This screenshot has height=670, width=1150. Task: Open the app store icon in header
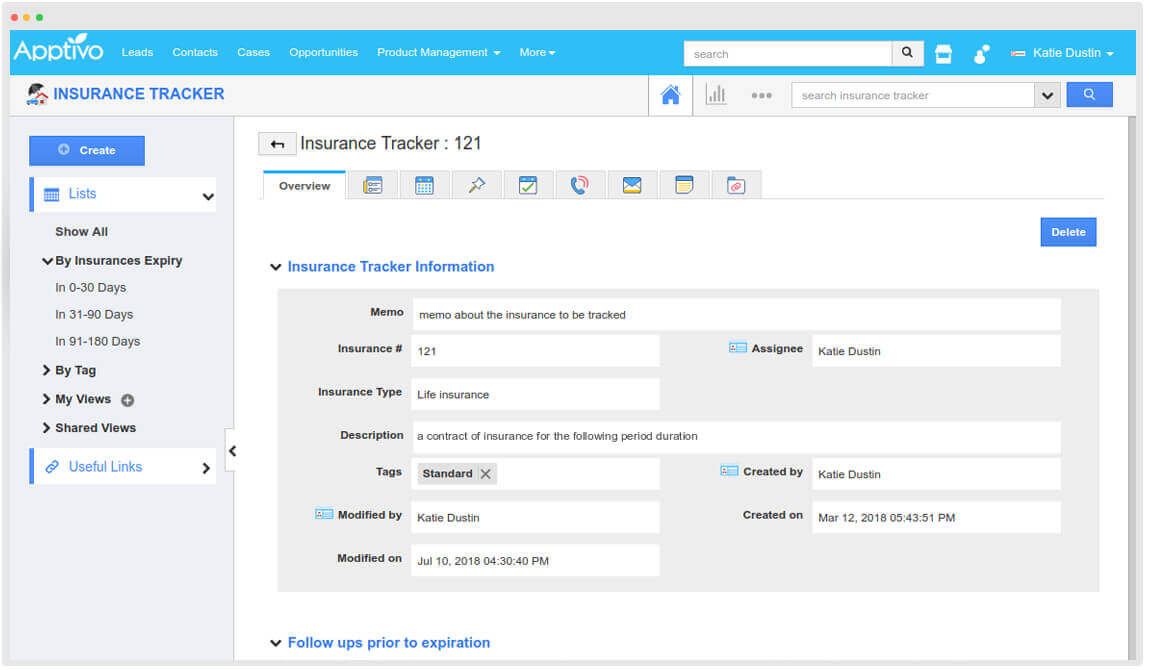pyautogui.click(x=943, y=54)
